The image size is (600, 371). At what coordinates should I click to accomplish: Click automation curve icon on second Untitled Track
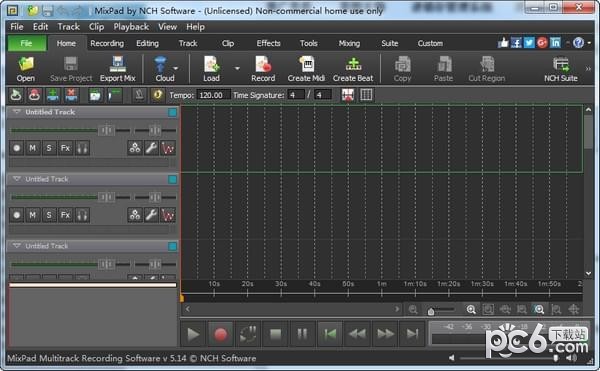tap(168, 215)
